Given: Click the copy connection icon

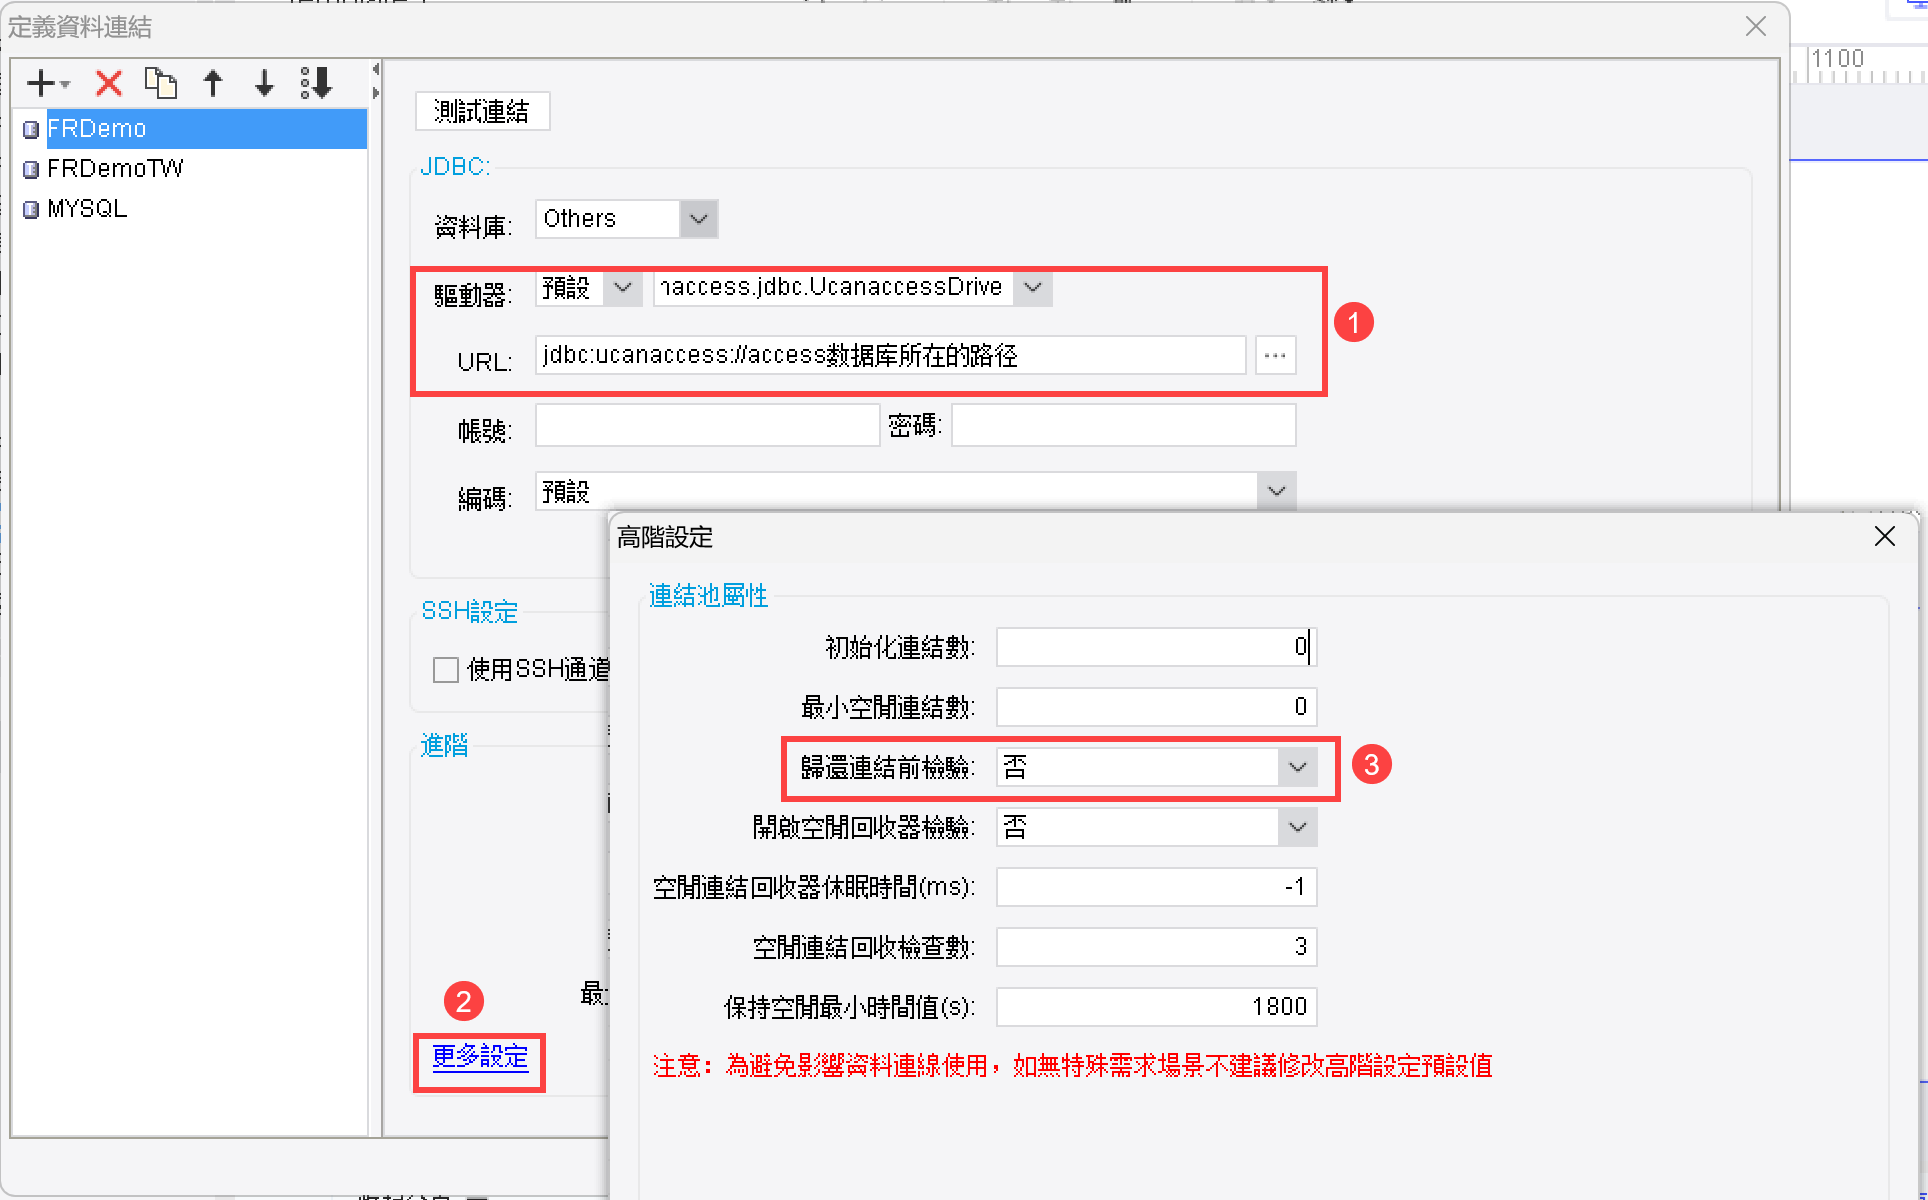Looking at the screenshot, I should 160,83.
